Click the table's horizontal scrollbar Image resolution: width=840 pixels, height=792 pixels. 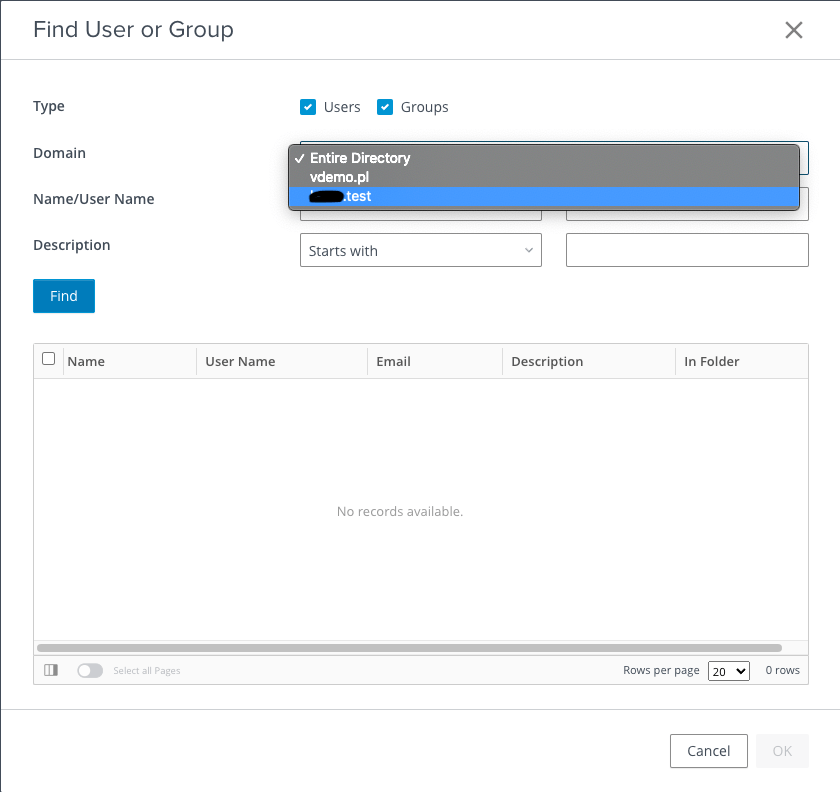click(x=409, y=648)
